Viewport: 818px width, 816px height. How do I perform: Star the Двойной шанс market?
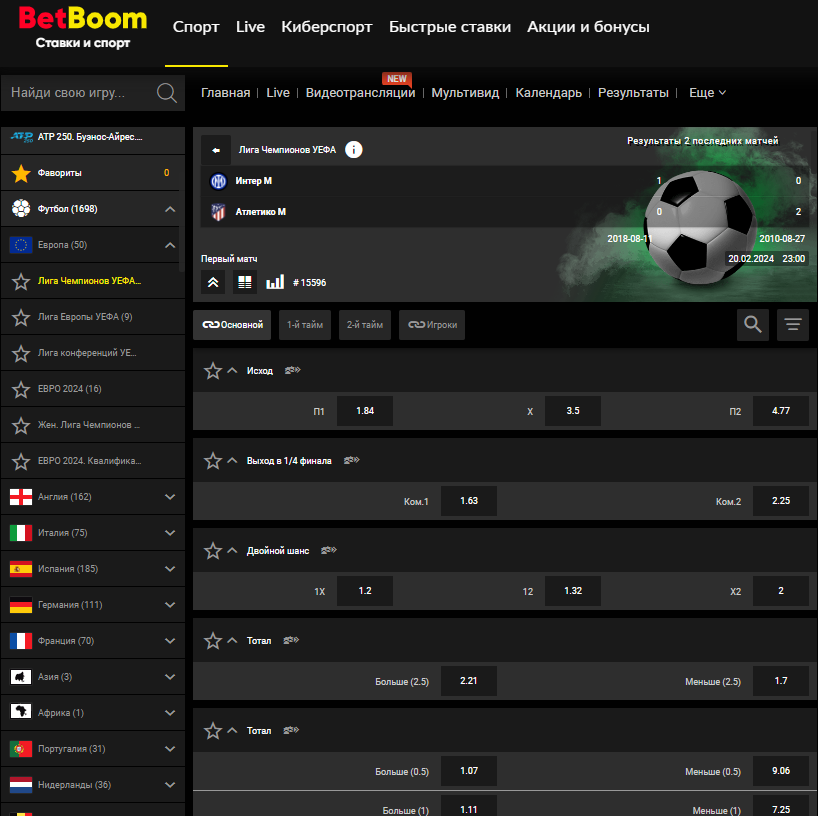point(213,551)
